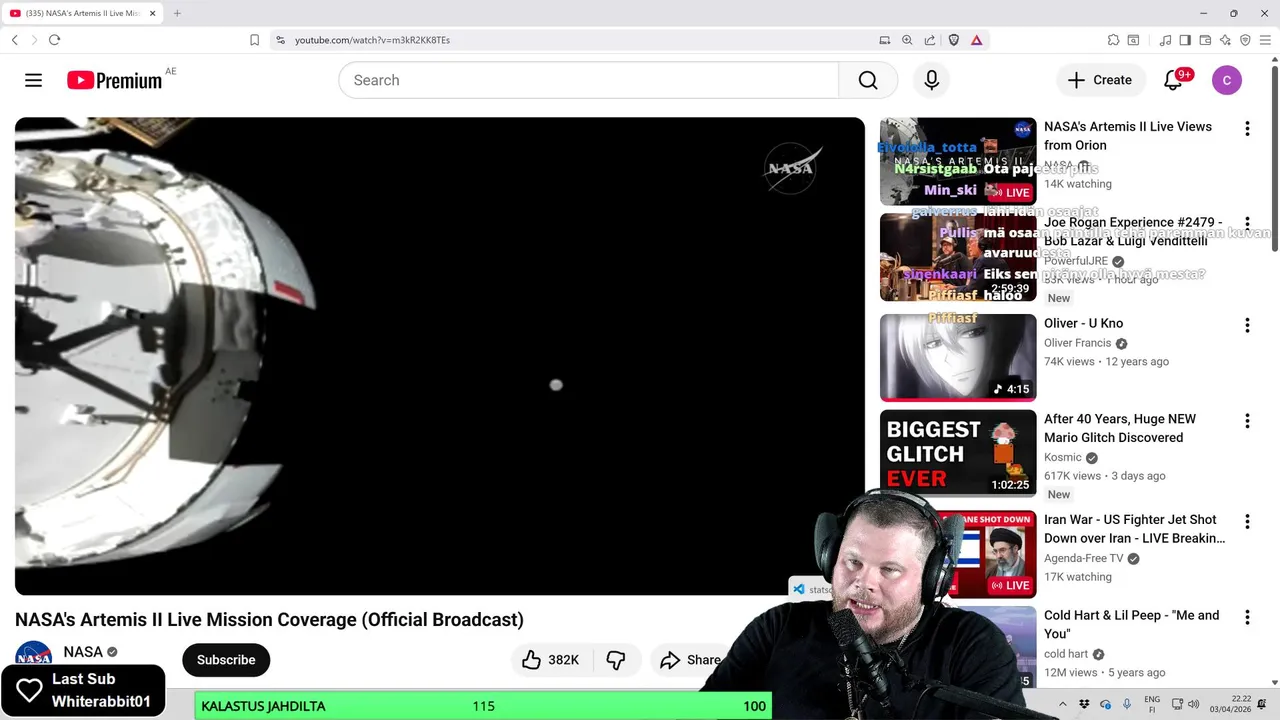Screen dimensions: 1280x720
Task: Open Oliver U Kno anime thumbnail
Action: [958, 357]
